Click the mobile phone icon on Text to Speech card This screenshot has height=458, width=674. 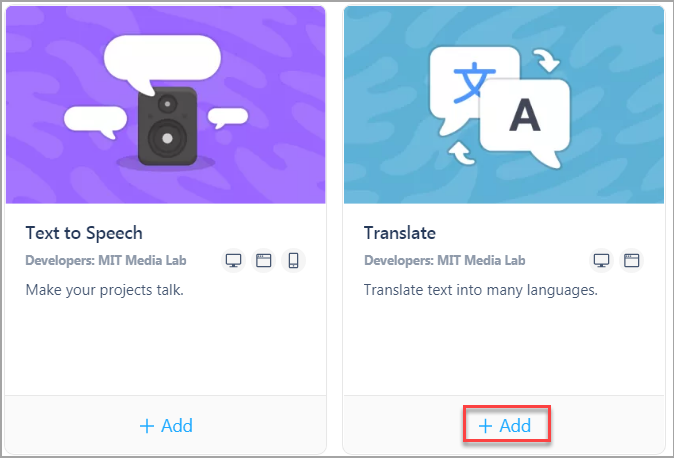294,261
